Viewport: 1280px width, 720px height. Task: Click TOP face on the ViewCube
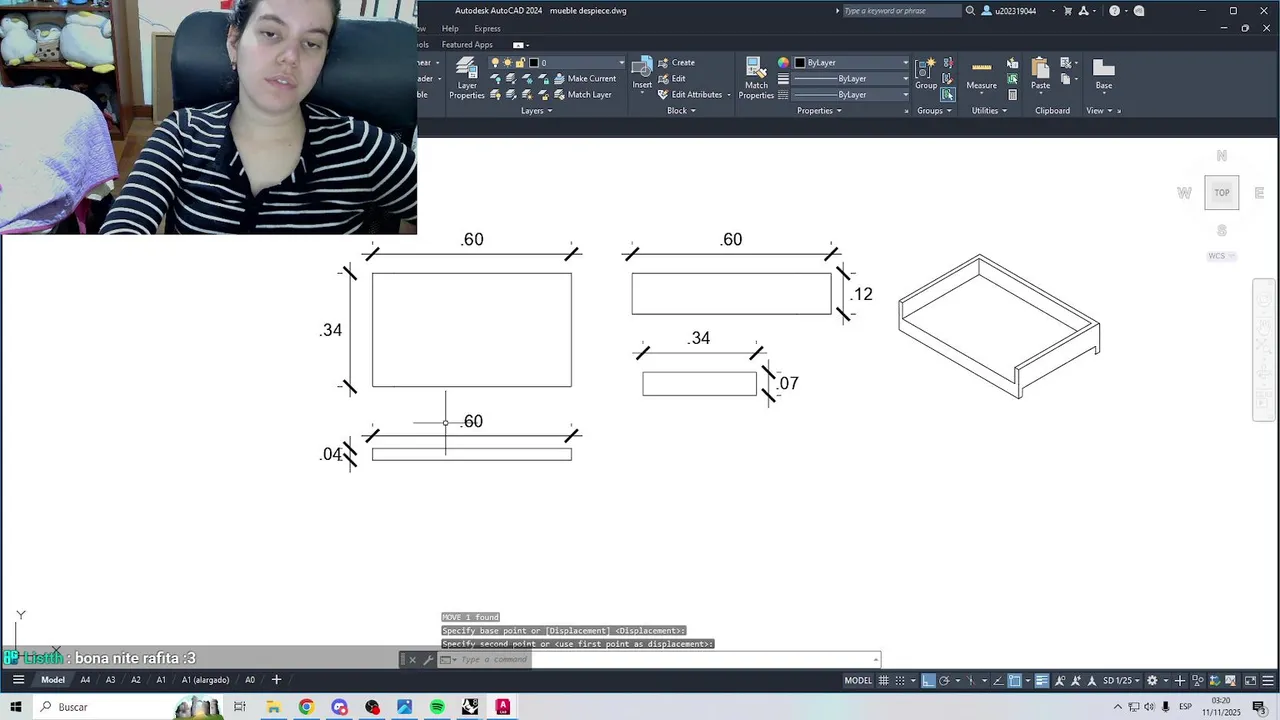[1222, 192]
